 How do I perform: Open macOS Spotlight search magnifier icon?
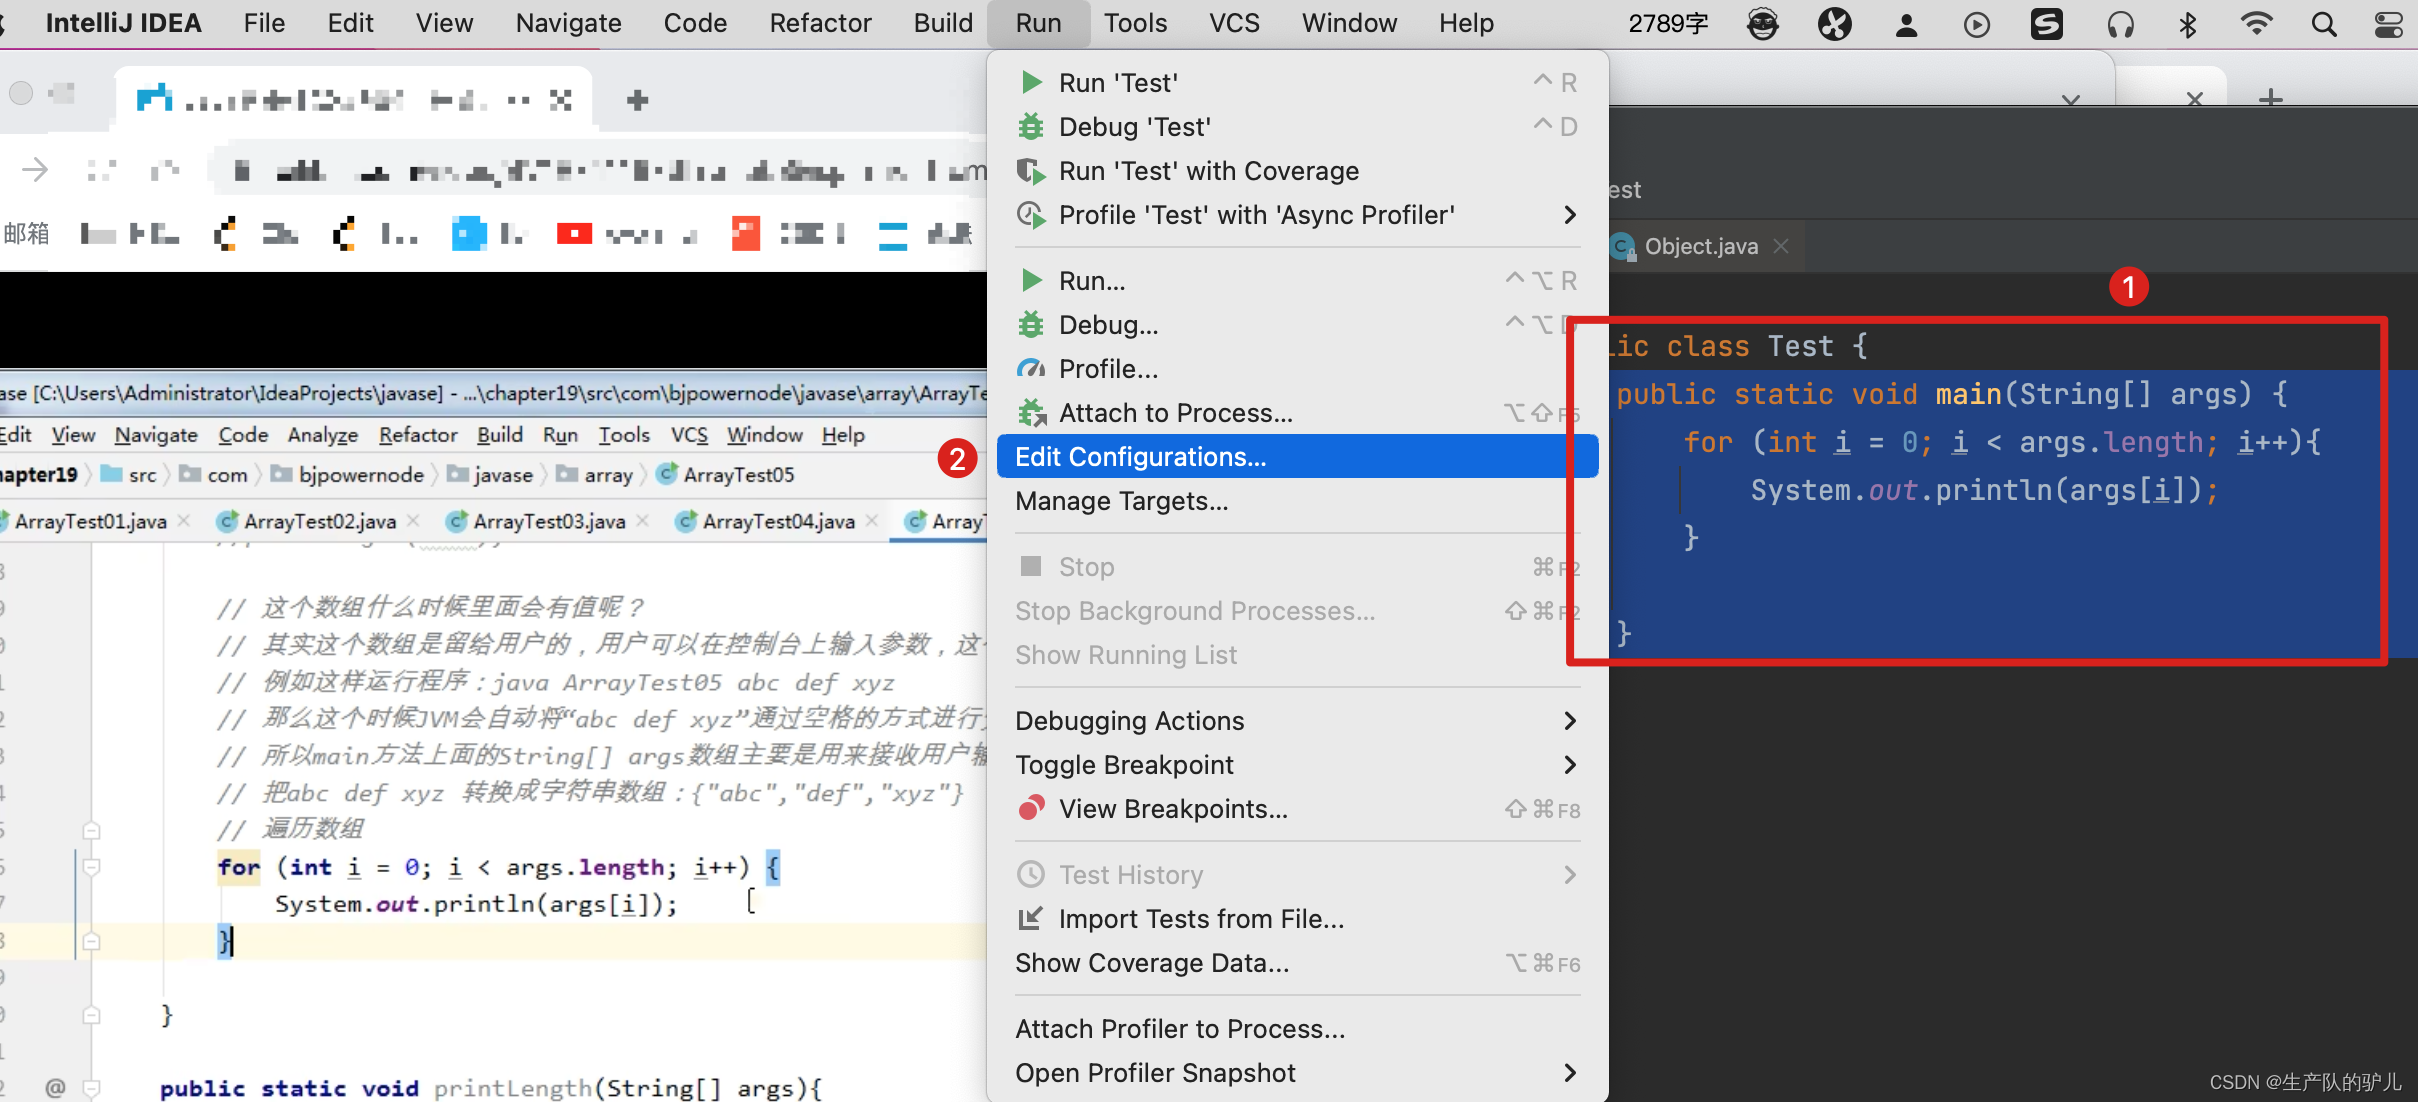click(x=2324, y=24)
